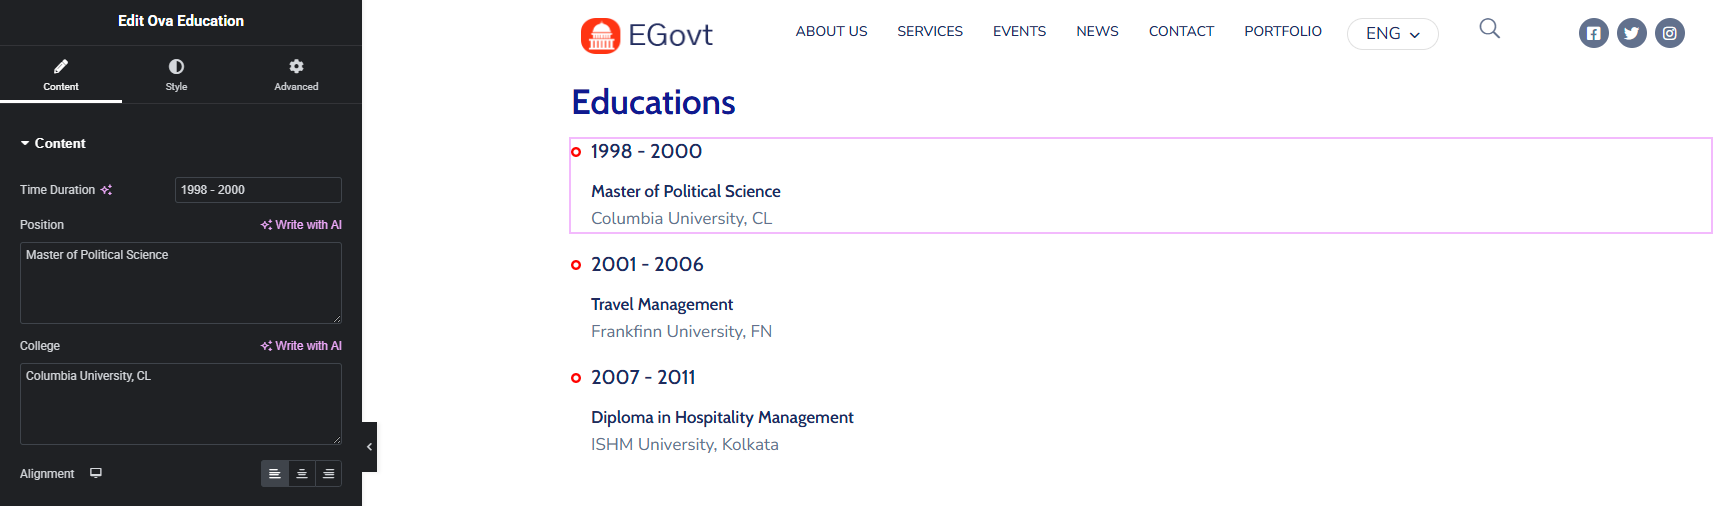Click responsive device icon next to Alignment

[x=96, y=473]
